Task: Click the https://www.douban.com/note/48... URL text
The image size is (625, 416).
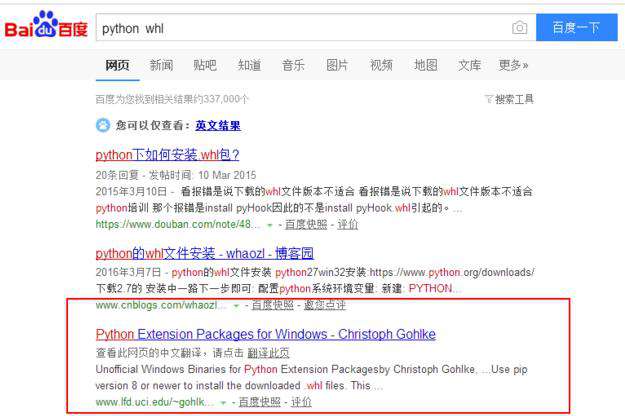Action: pyautogui.click(x=178, y=224)
